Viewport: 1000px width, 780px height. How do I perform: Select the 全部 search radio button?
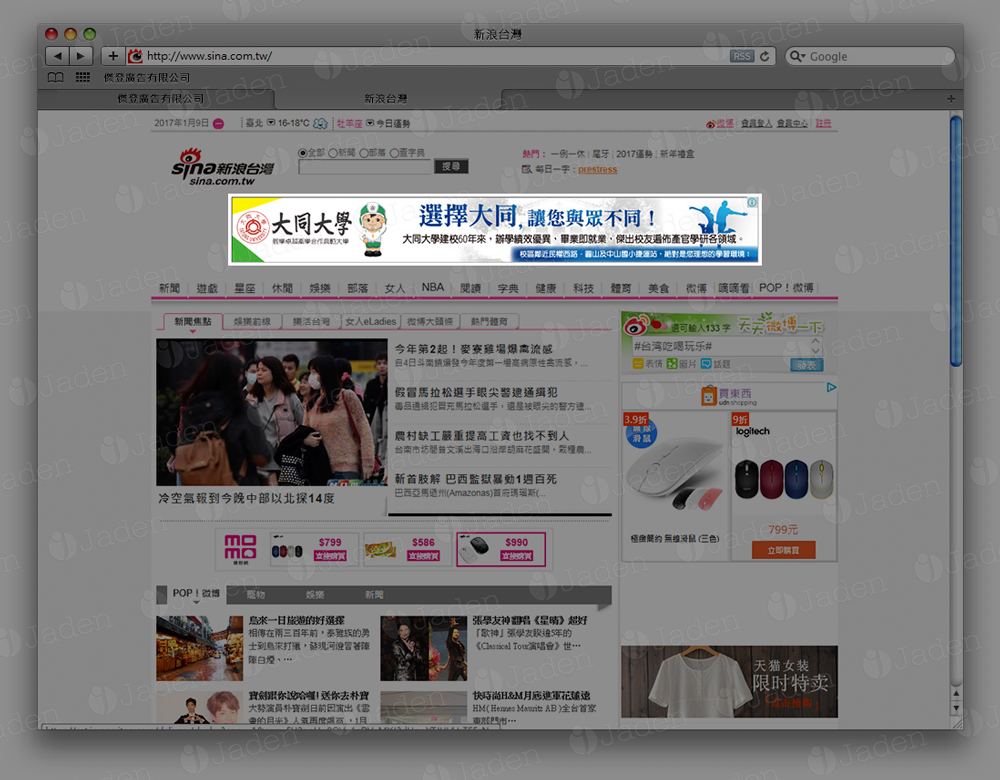click(302, 153)
